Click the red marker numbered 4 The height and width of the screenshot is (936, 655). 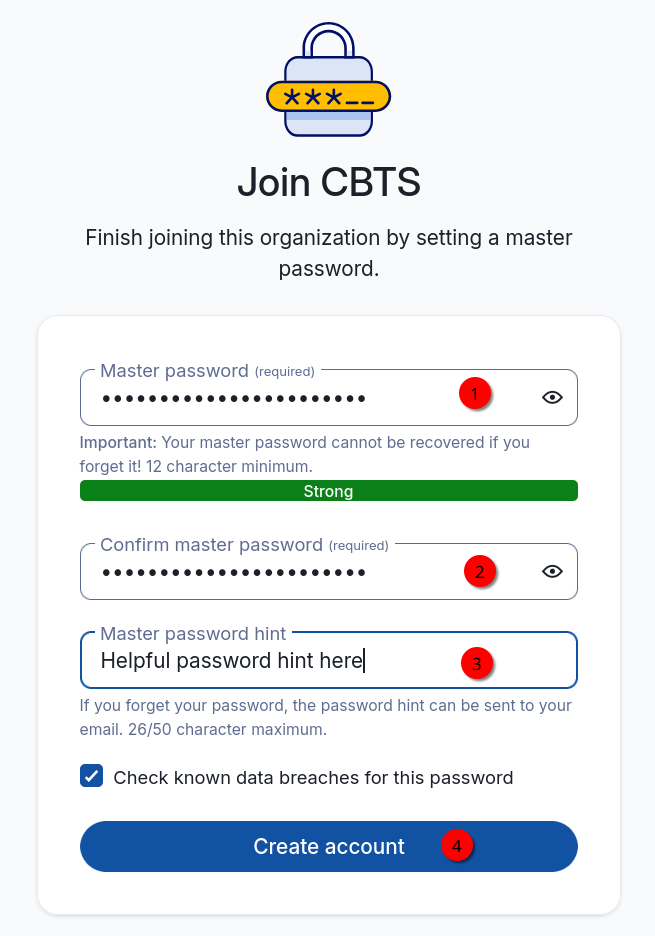(x=457, y=846)
